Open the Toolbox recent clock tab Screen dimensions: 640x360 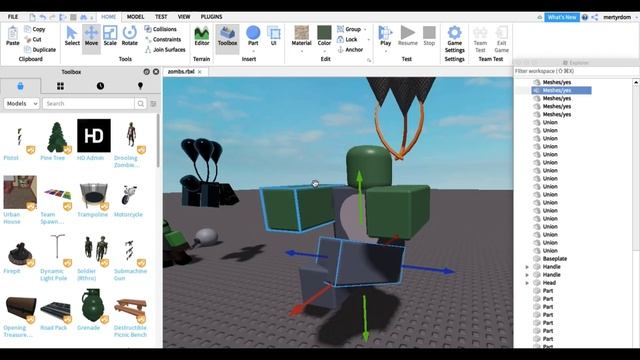(x=100, y=86)
